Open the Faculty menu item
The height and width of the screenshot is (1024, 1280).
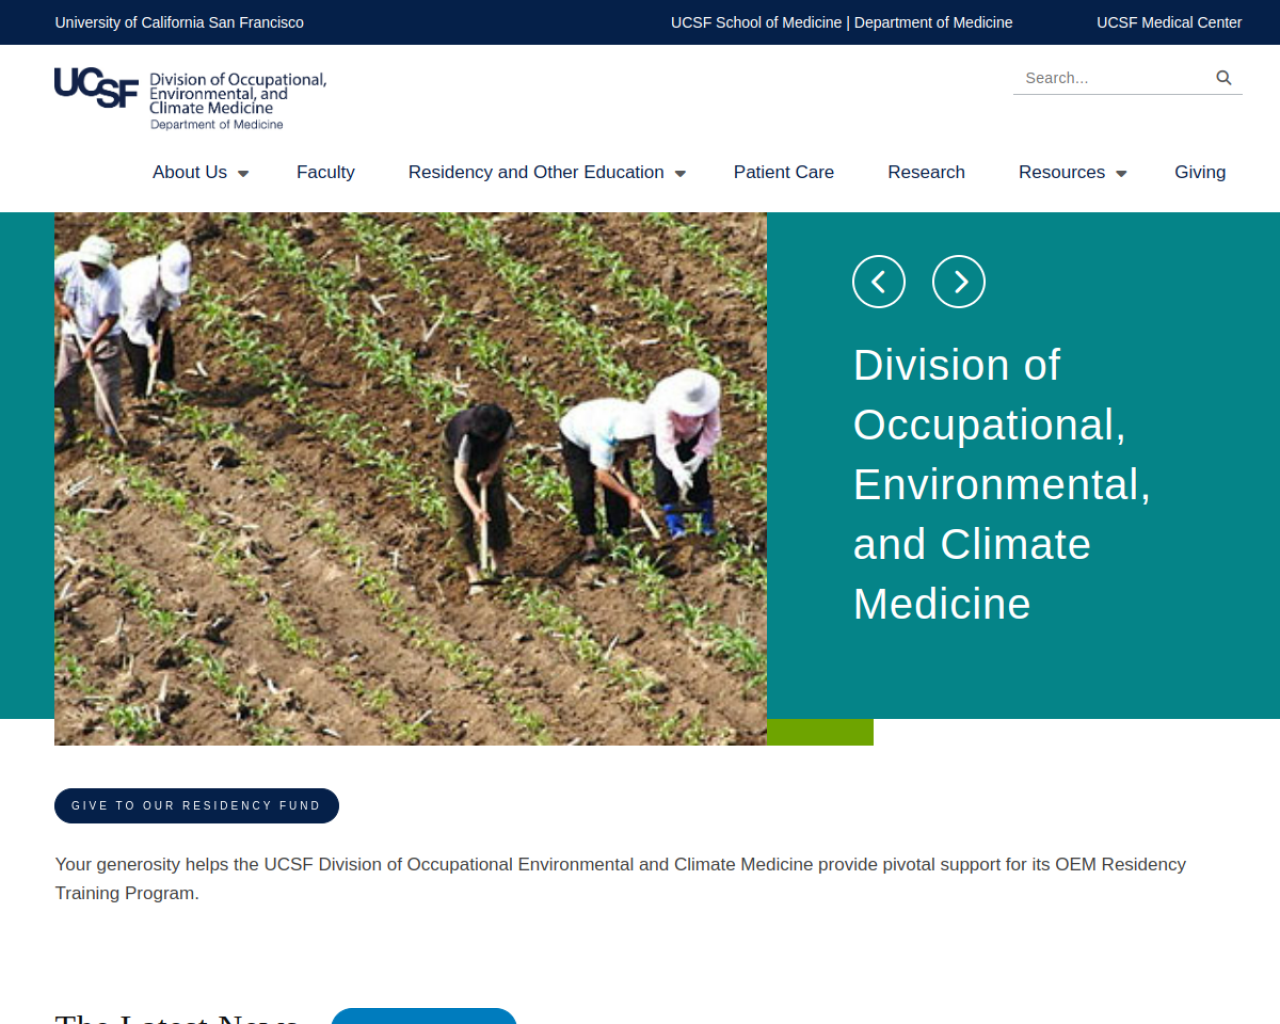[x=325, y=172]
